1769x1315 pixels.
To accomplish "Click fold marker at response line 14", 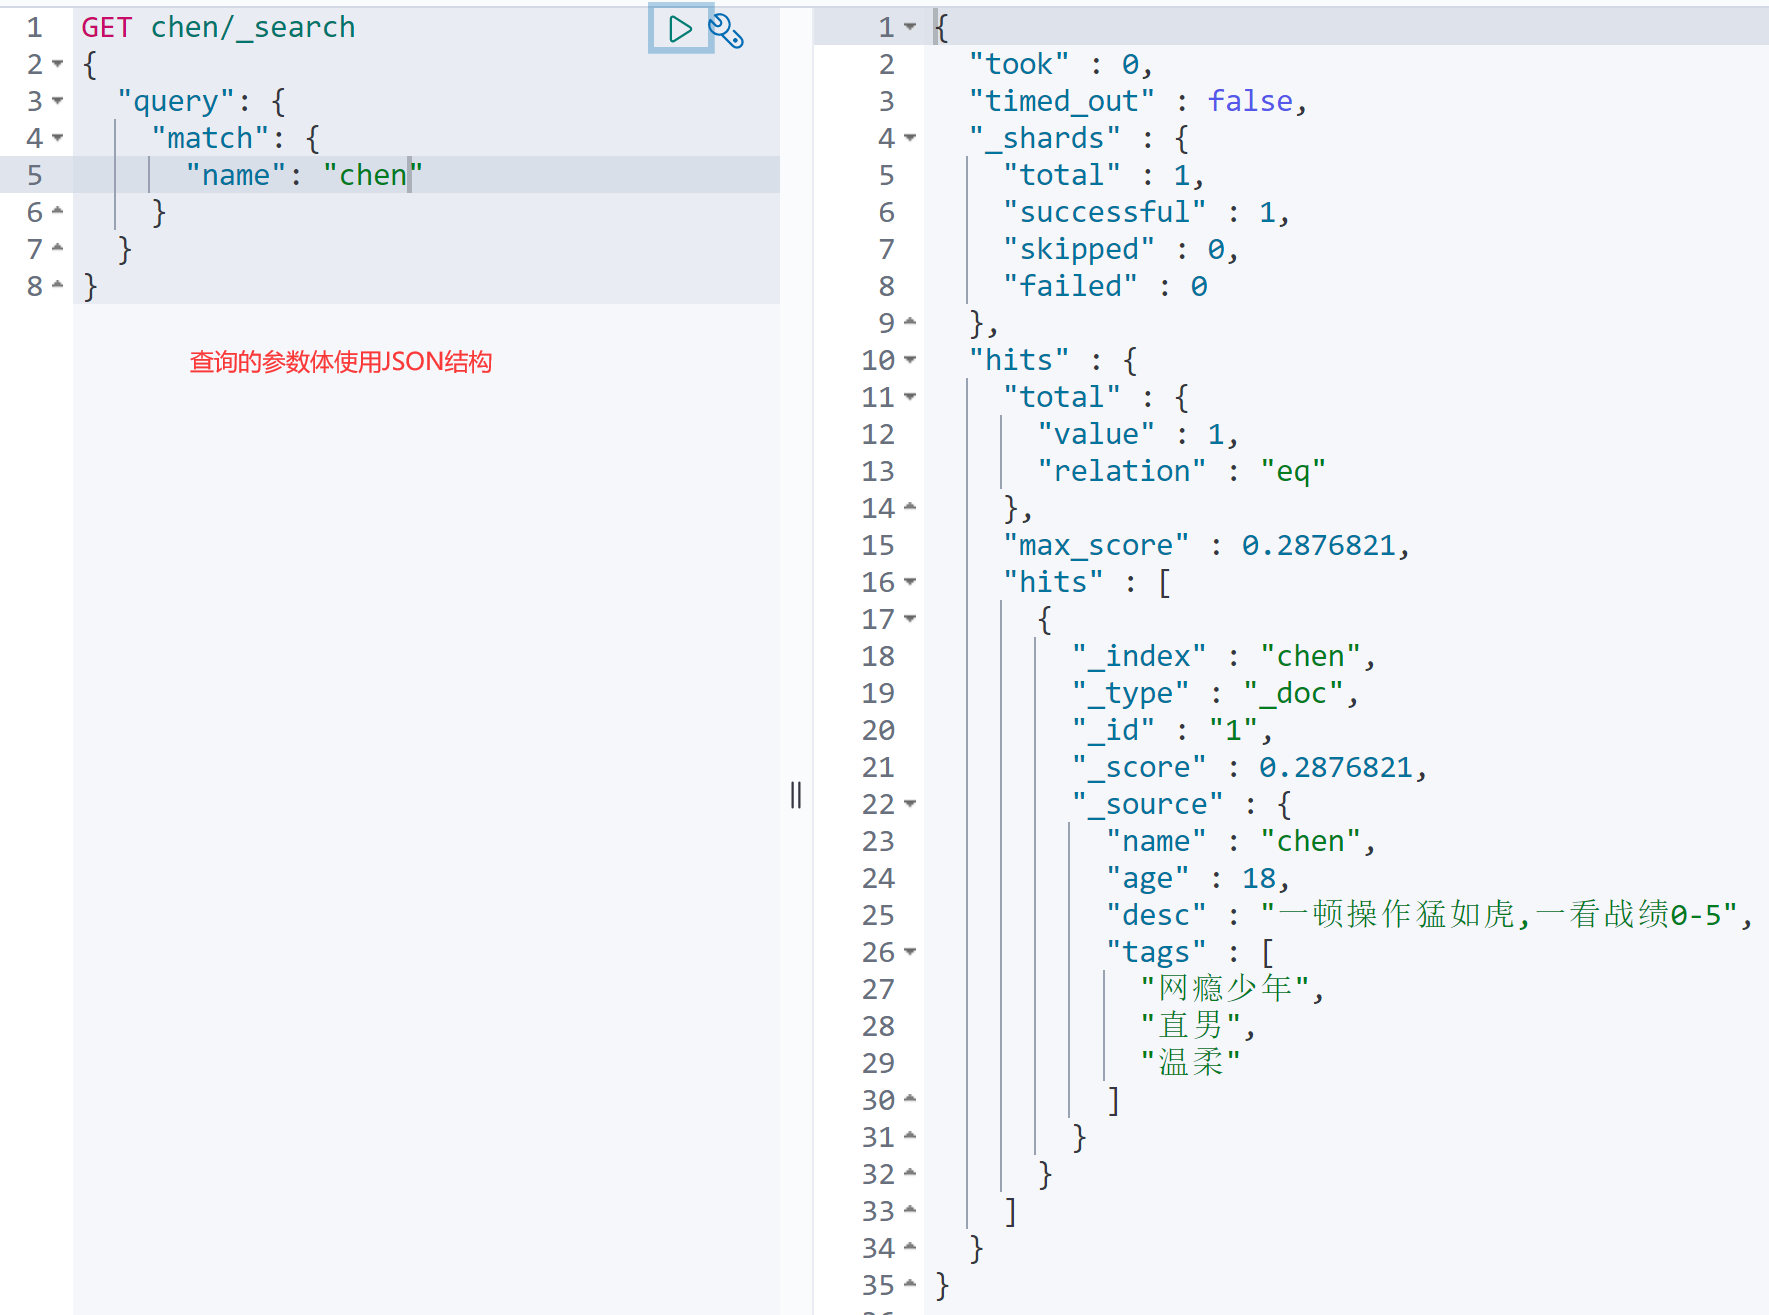I will 910,507.
